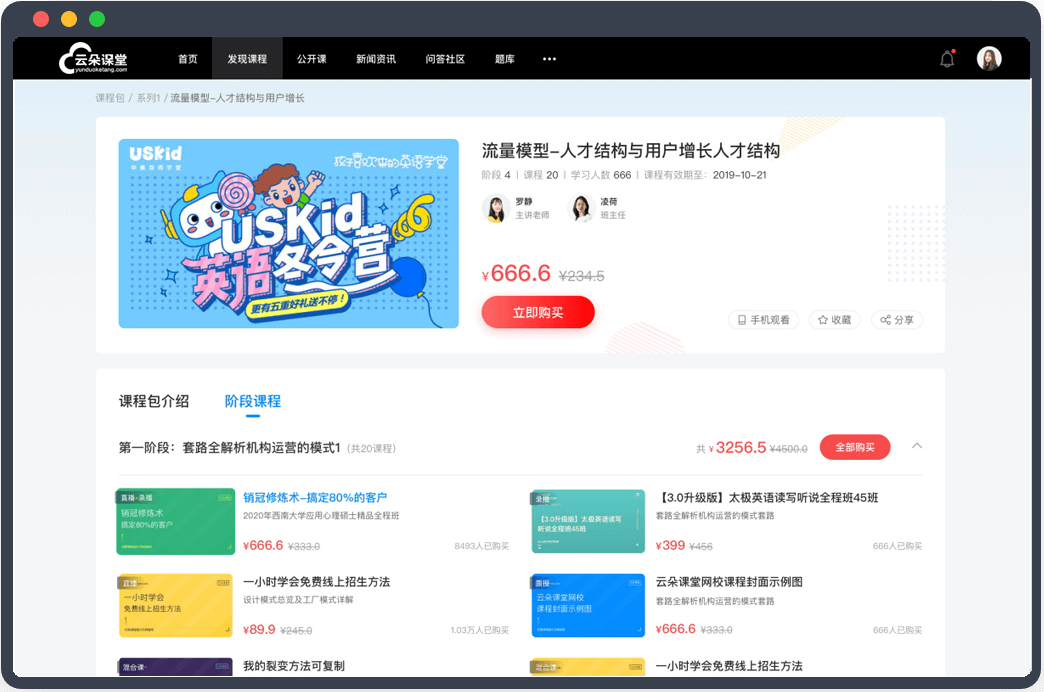This screenshot has width=1044, height=692.
Task: Click teacher 罗静's avatar
Action: click(x=495, y=208)
